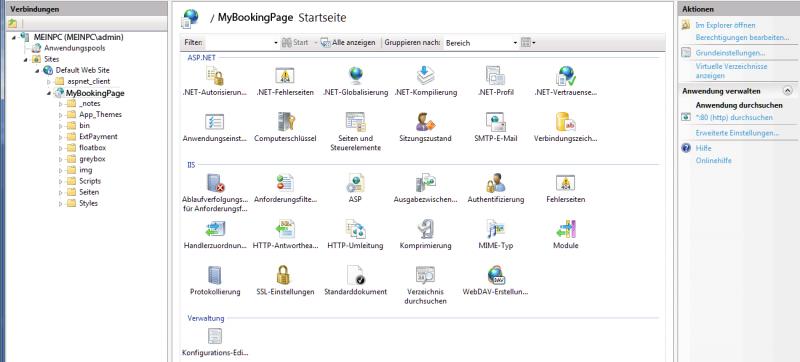Collapse the Default Web Site node
800x362 pixels.
37,70
